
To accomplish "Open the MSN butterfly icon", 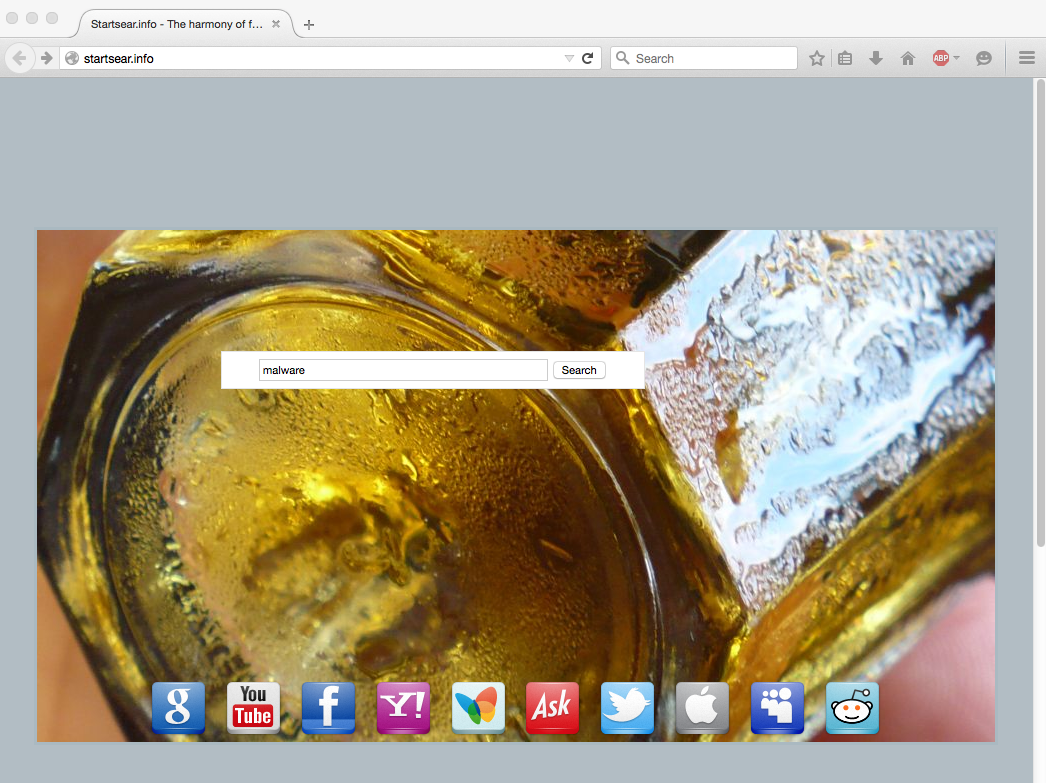I will tap(478, 708).
